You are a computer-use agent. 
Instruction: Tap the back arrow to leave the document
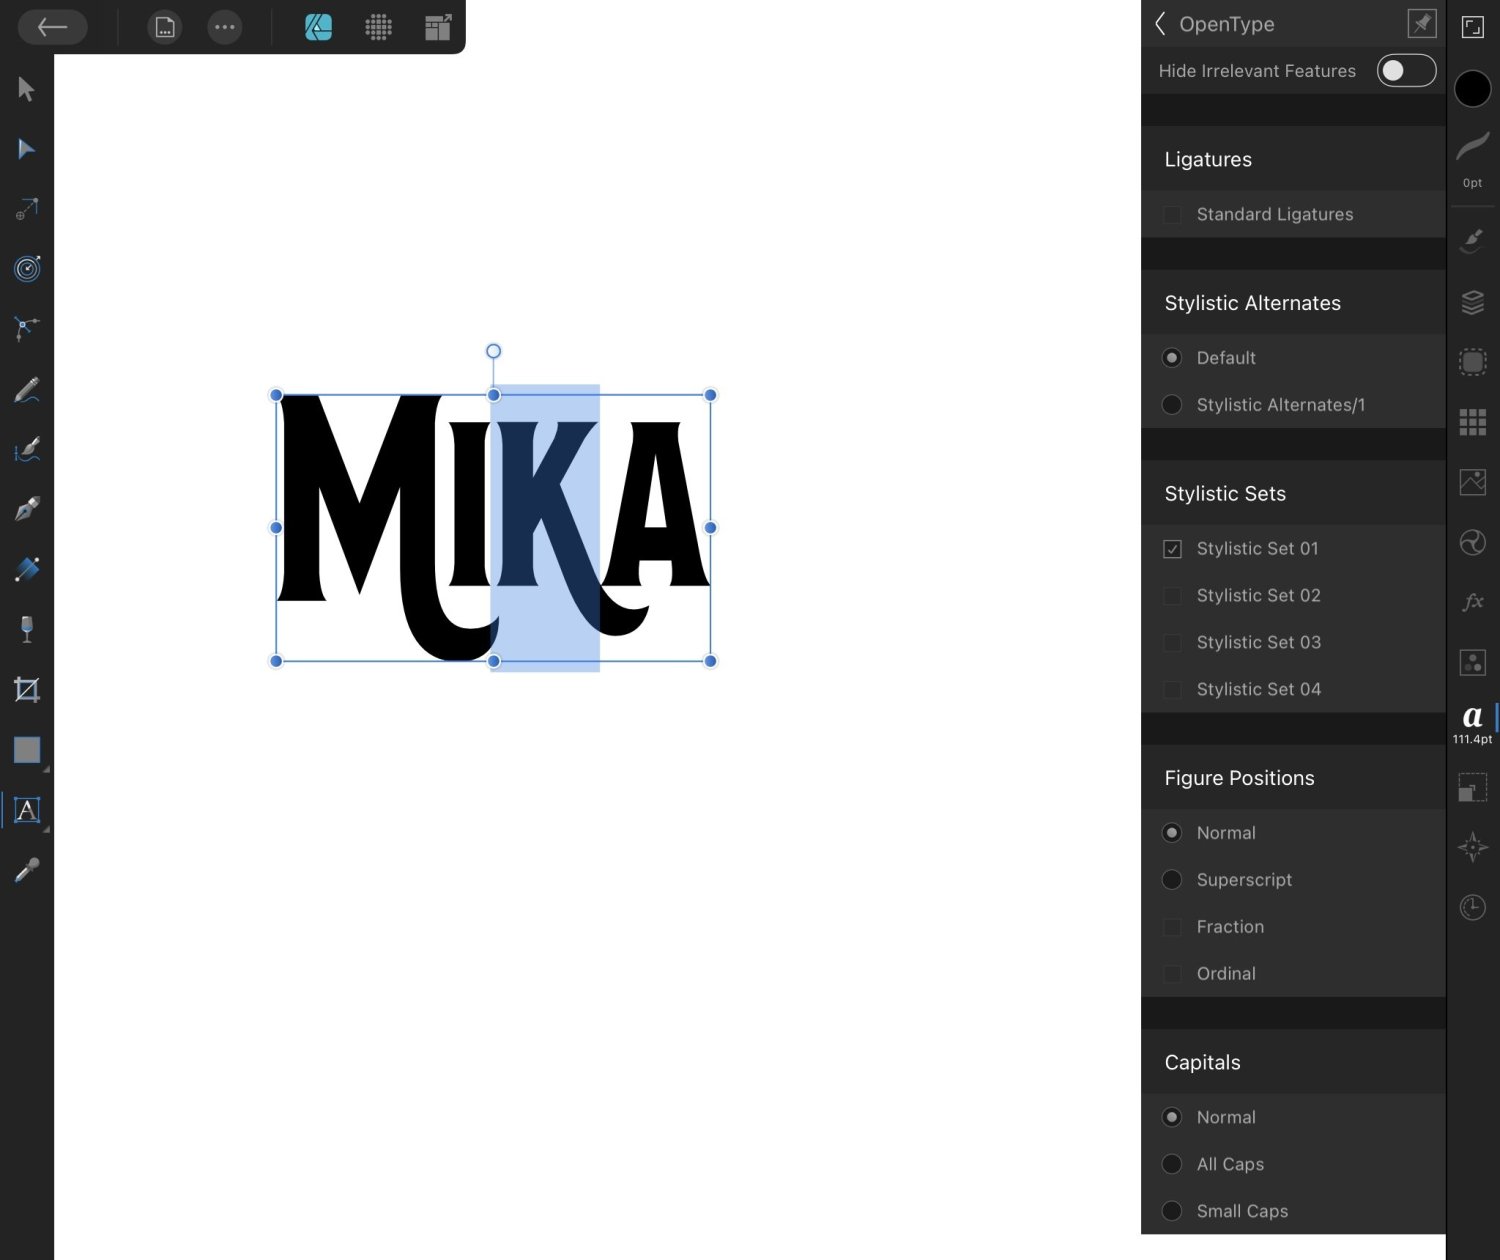[52, 27]
